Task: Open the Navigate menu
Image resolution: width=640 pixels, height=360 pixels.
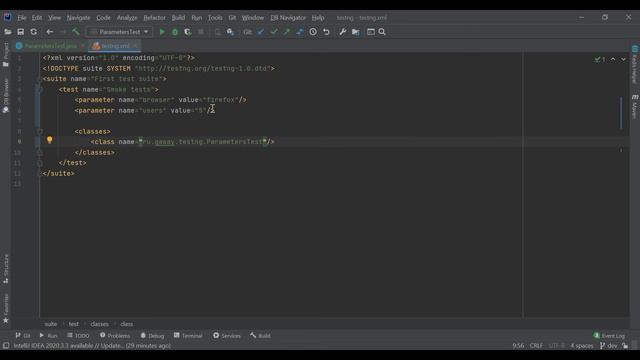Action: point(78,18)
